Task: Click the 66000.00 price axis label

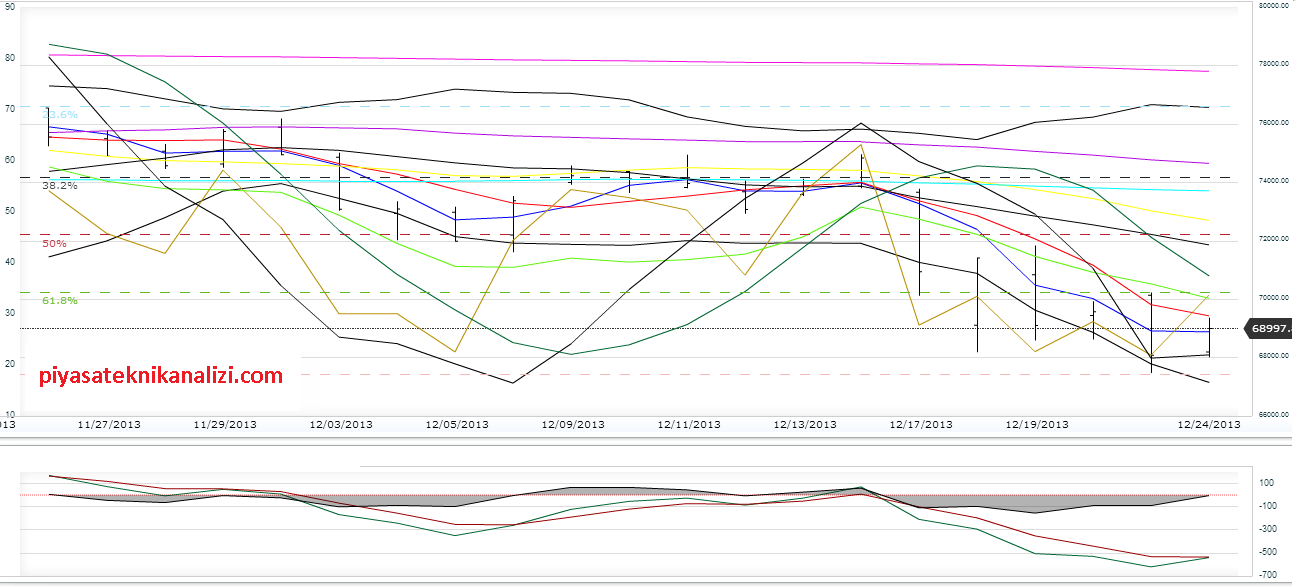Action: [x=1271, y=415]
